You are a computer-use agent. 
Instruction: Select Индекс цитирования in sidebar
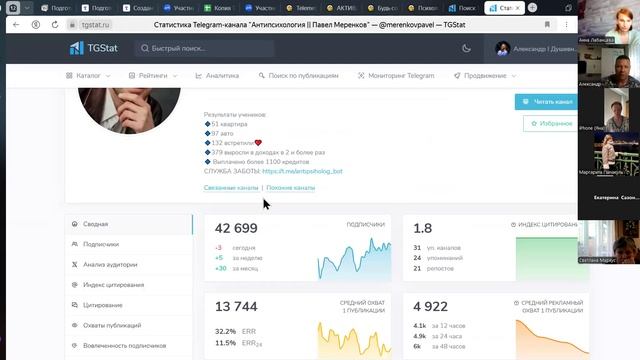pos(129,285)
